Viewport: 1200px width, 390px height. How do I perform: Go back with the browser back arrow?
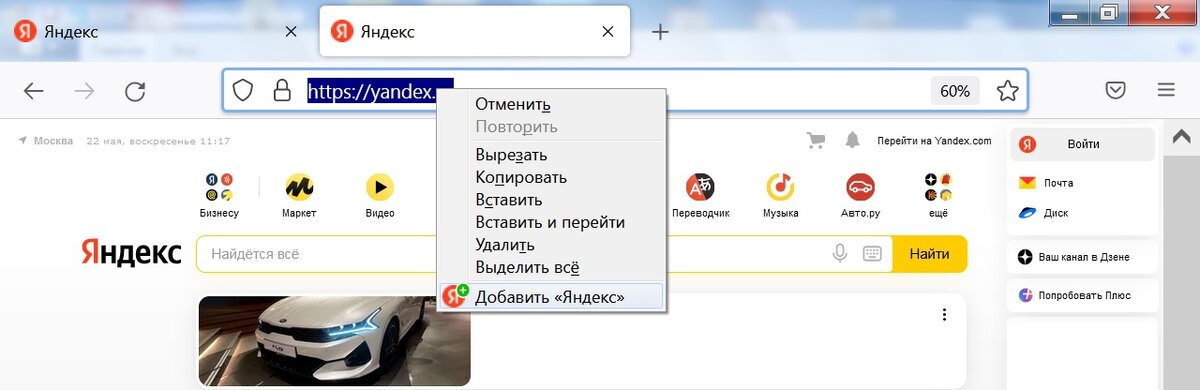pos(34,91)
